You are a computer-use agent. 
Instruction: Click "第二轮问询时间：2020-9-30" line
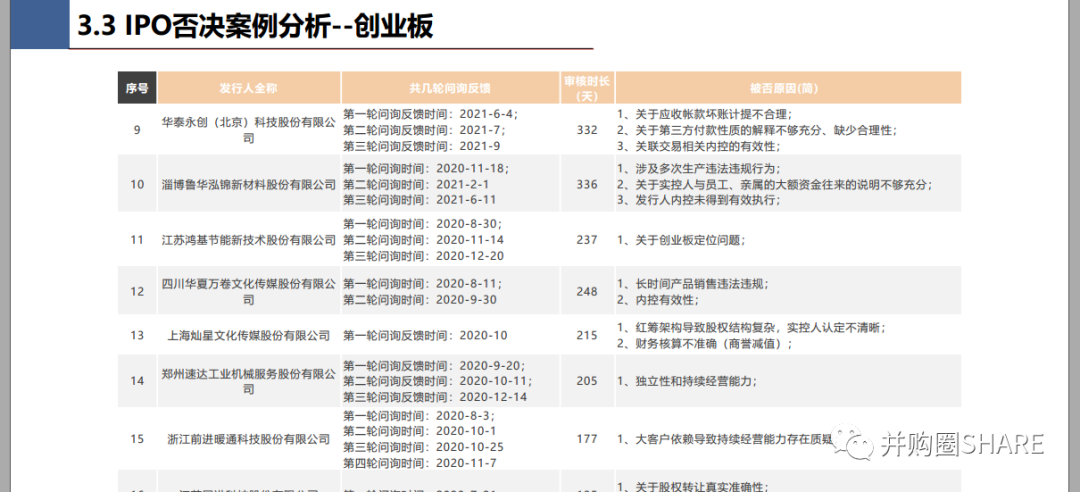[x=419, y=299]
